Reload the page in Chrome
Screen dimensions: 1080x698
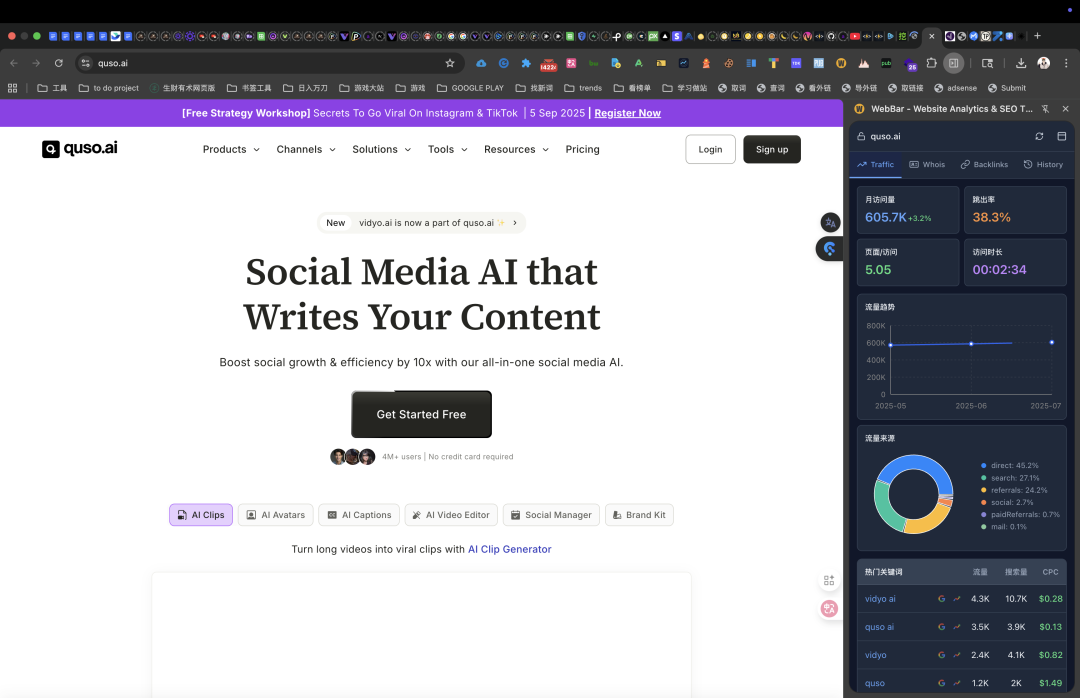(x=59, y=63)
